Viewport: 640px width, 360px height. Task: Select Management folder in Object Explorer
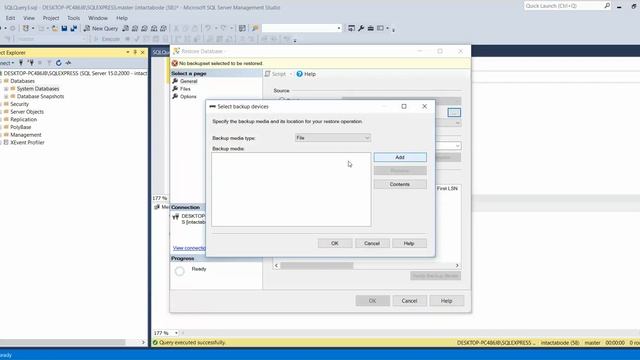click(x=25, y=135)
